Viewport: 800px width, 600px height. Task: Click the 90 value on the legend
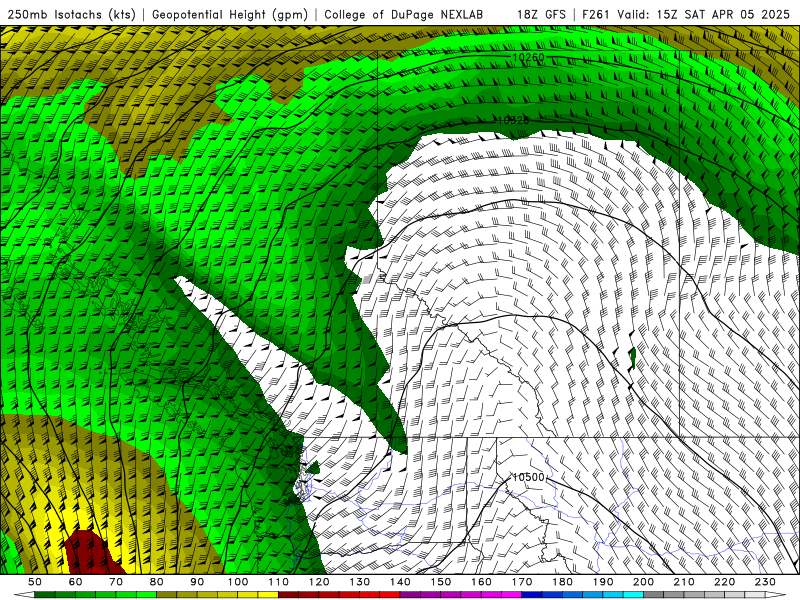tap(197, 582)
